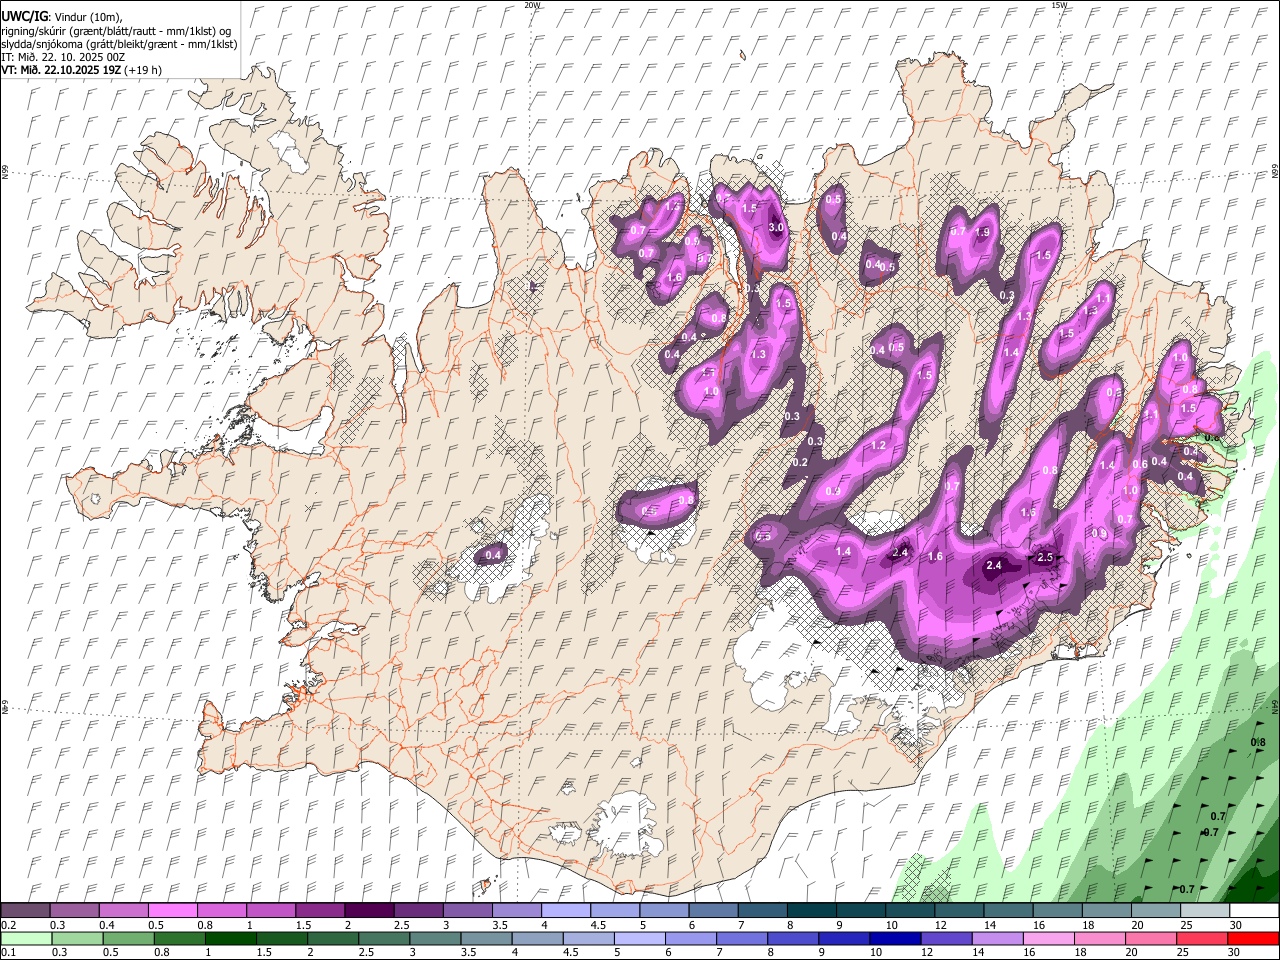Click the lower legend swatch between 8 and 9
1280x960 pixels.
tap(794, 939)
